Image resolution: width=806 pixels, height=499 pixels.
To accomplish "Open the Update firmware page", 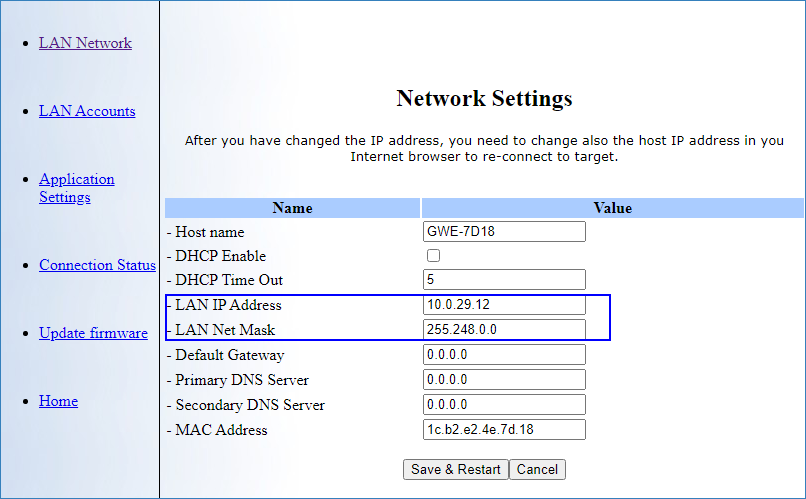I will click(x=93, y=333).
